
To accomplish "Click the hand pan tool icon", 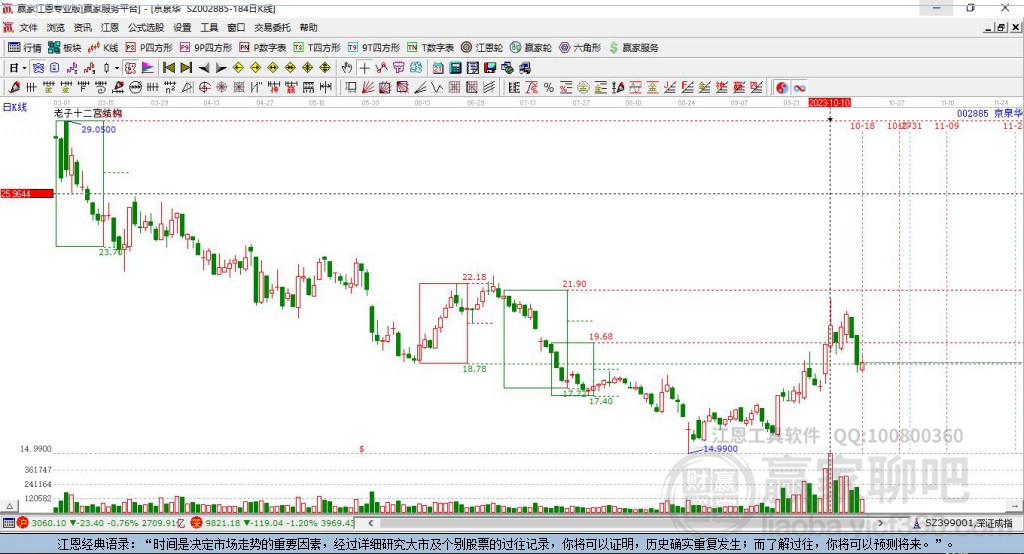I will coord(346,68).
